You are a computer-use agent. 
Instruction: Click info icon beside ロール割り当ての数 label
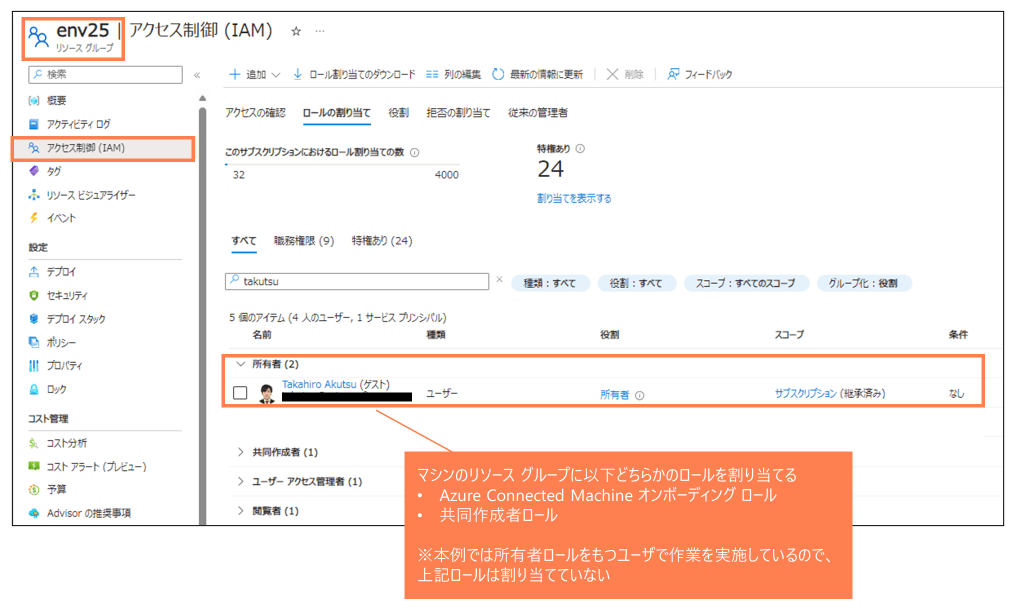(x=414, y=153)
